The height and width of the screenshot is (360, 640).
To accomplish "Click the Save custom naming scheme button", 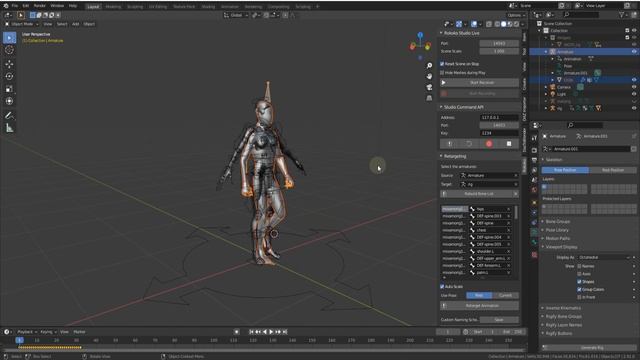I will (x=499, y=320).
